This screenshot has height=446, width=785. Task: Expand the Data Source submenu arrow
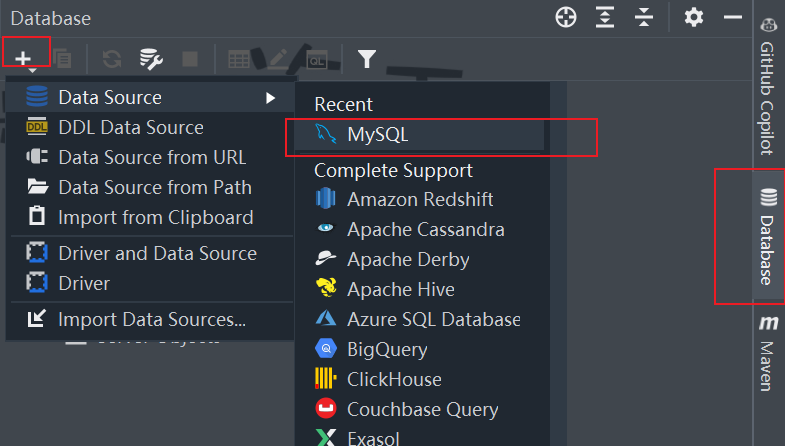click(270, 98)
